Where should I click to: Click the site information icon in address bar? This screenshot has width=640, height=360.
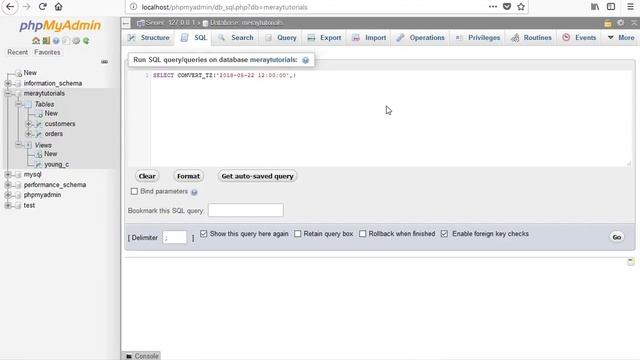133,7
